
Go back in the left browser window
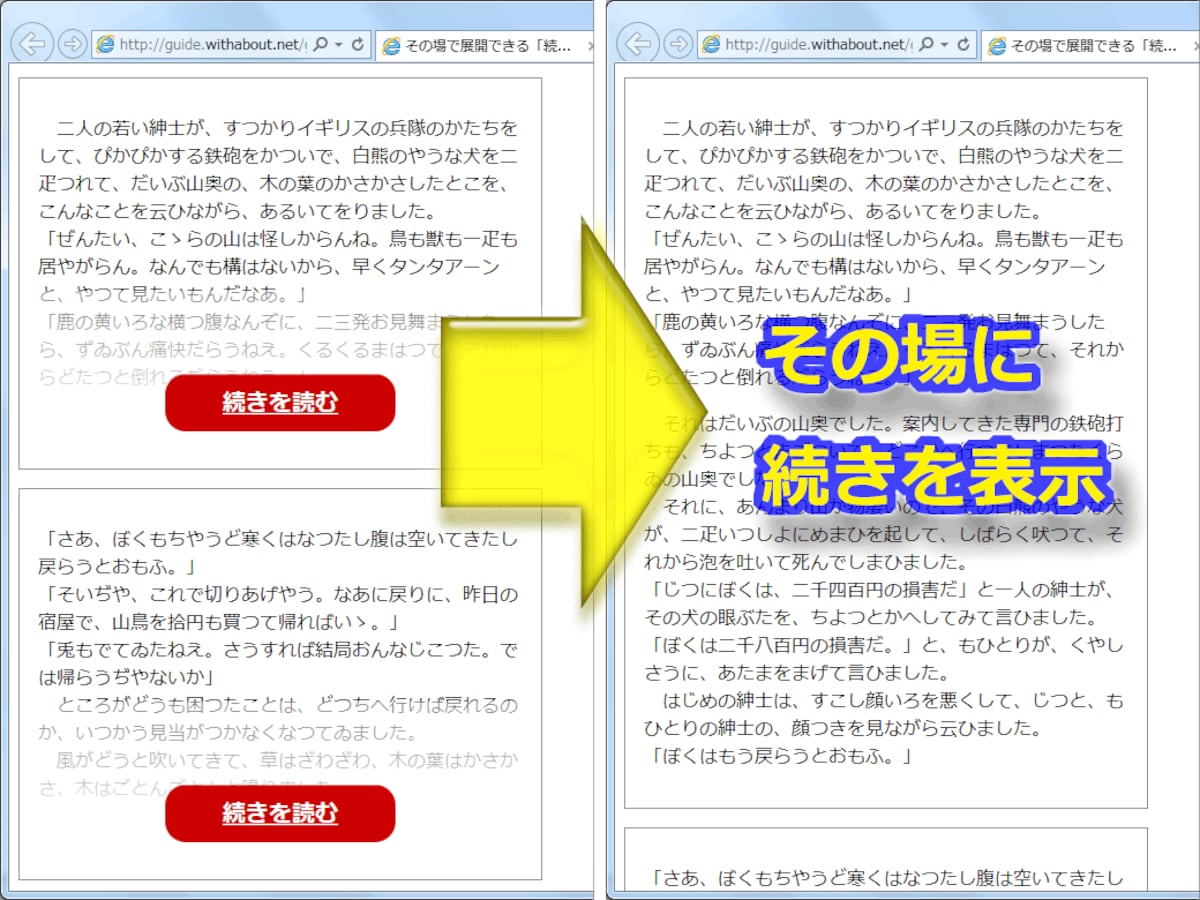pos(34,45)
